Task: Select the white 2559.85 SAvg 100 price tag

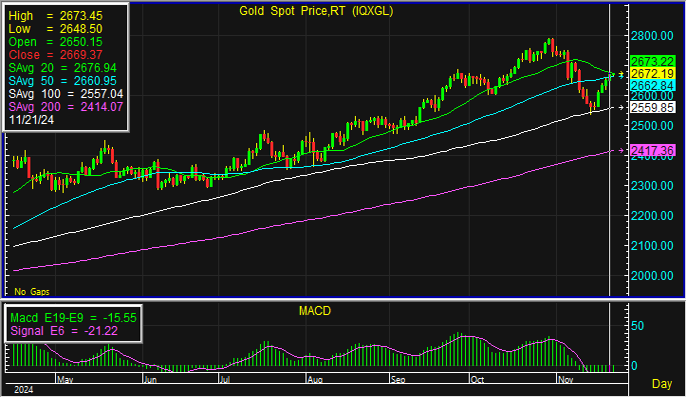Action: [x=652, y=107]
